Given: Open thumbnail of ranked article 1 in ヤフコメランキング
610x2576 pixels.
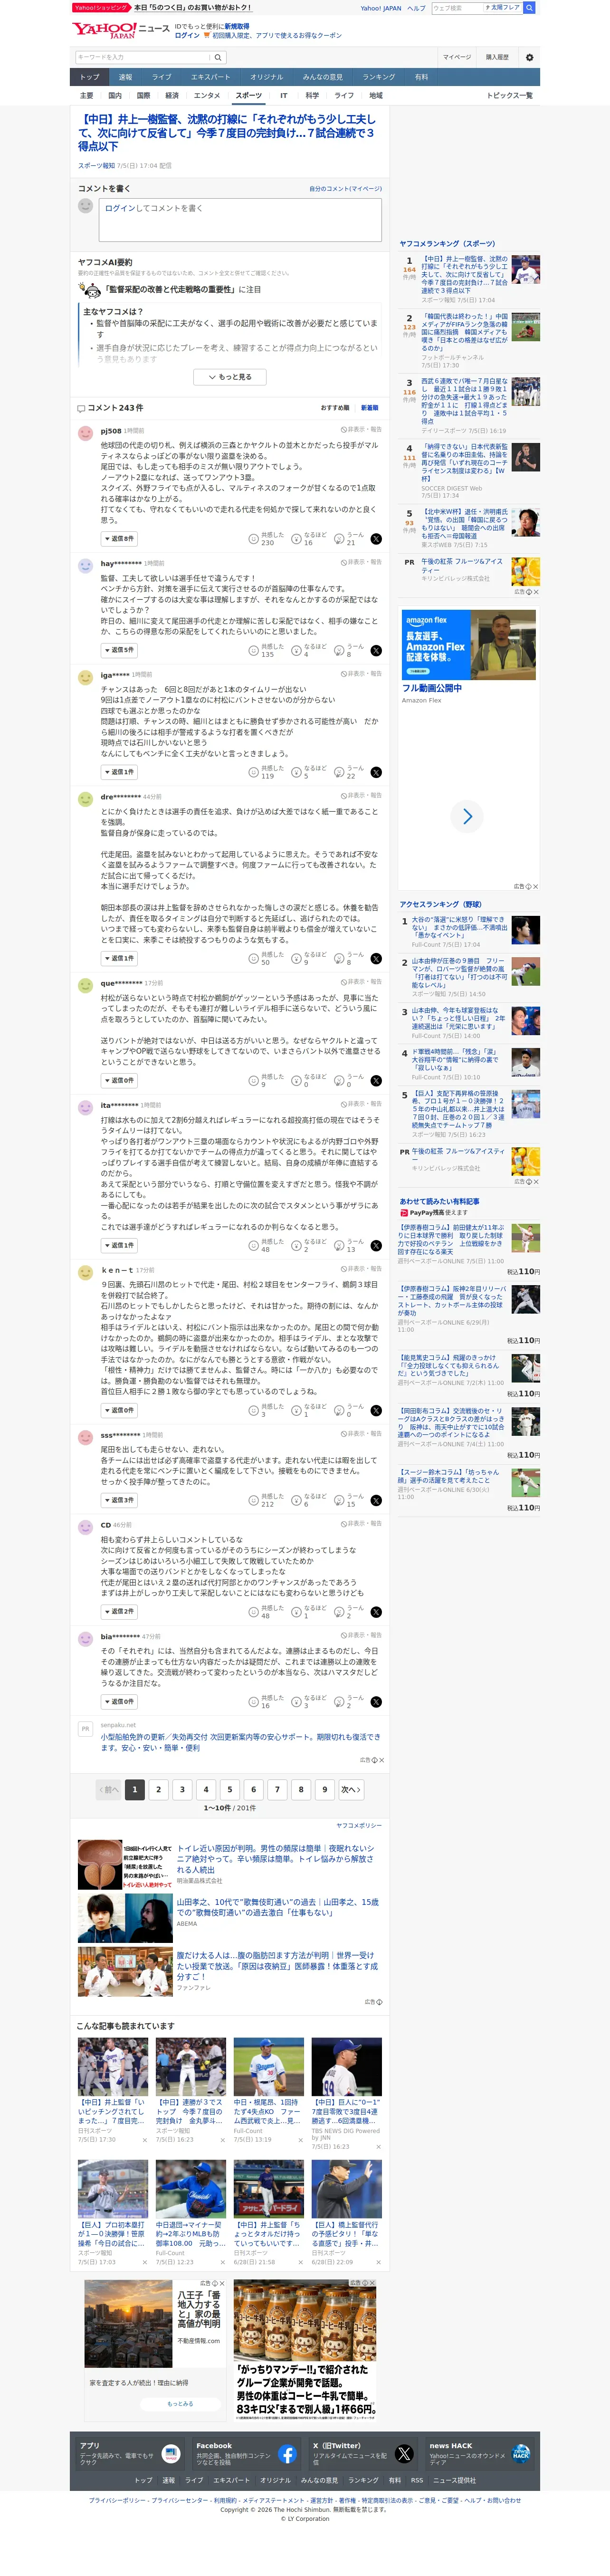Looking at the screenshot, I should pos(526,270).
